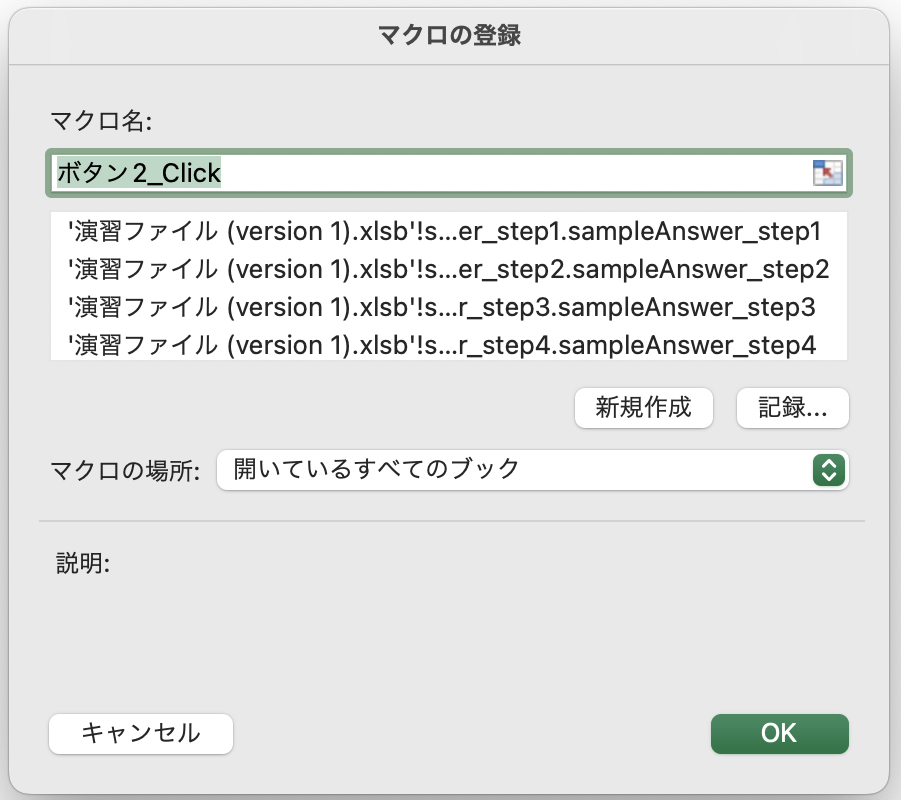Click the empty description area under 説明
901x800 pixels.
click(x=448, y=632)
